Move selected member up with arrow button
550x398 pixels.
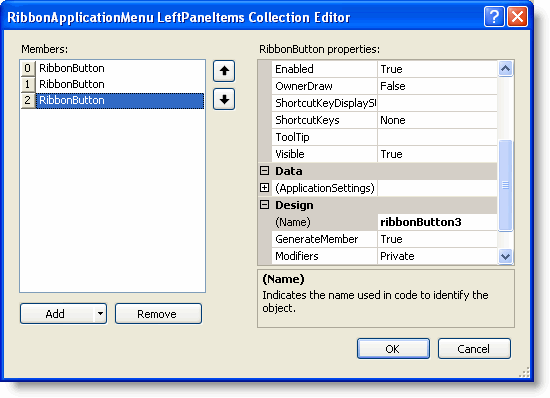click(x=224, y=71)
